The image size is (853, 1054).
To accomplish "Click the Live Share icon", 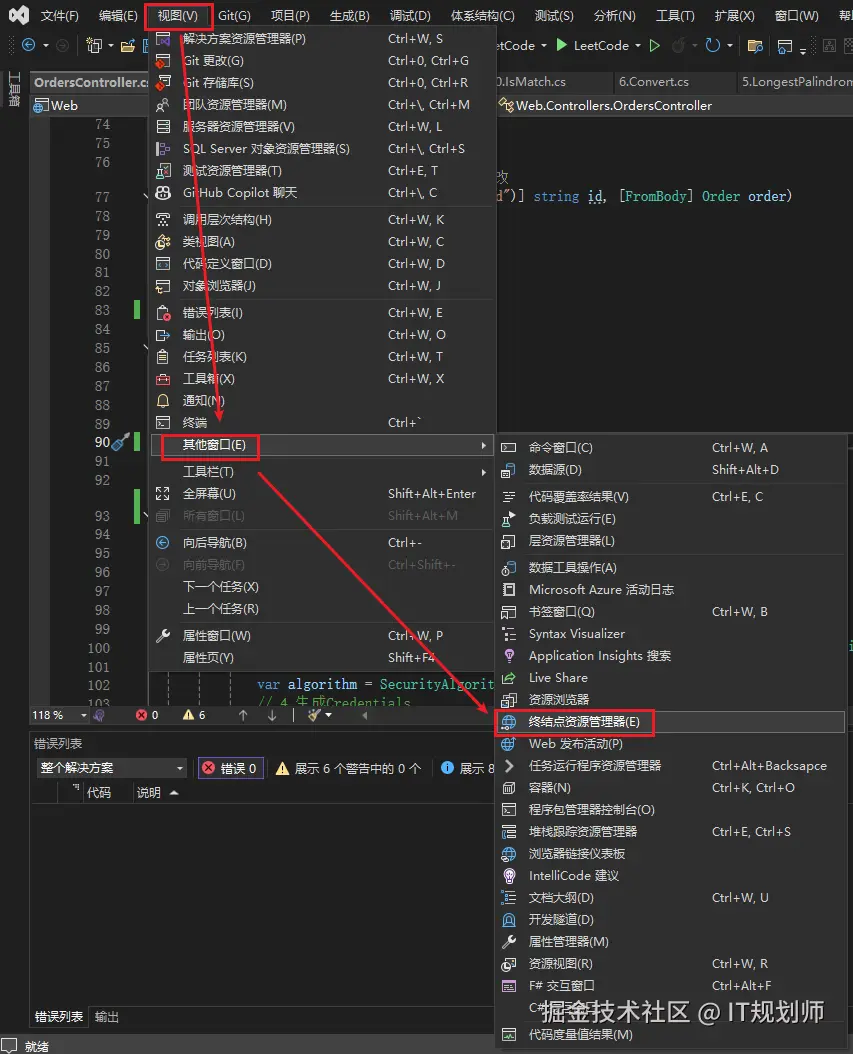I will point(509,678).
